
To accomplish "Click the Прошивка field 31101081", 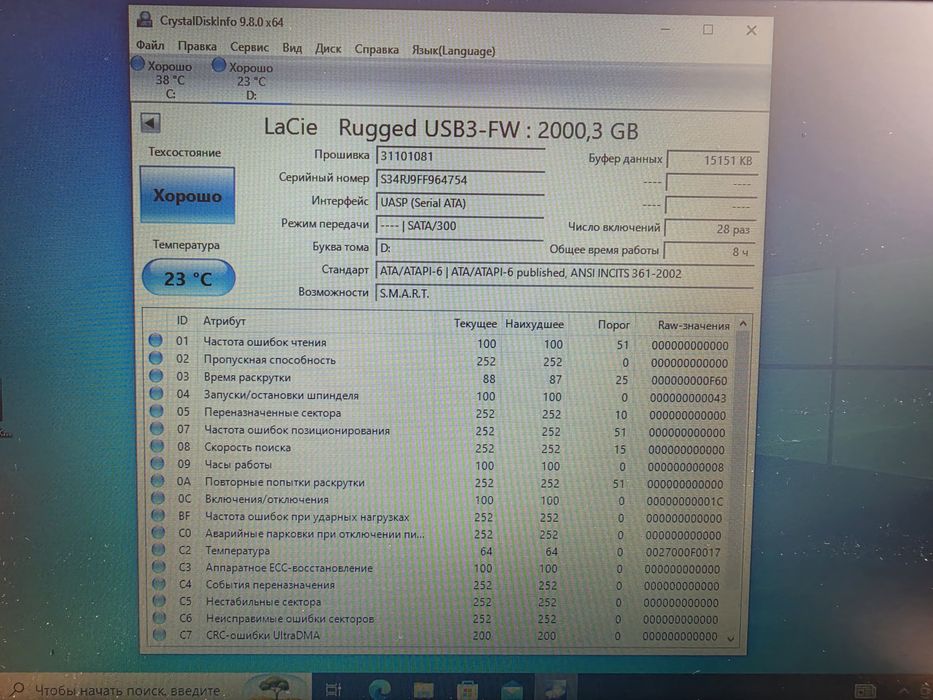I will [x=461, y=157].
